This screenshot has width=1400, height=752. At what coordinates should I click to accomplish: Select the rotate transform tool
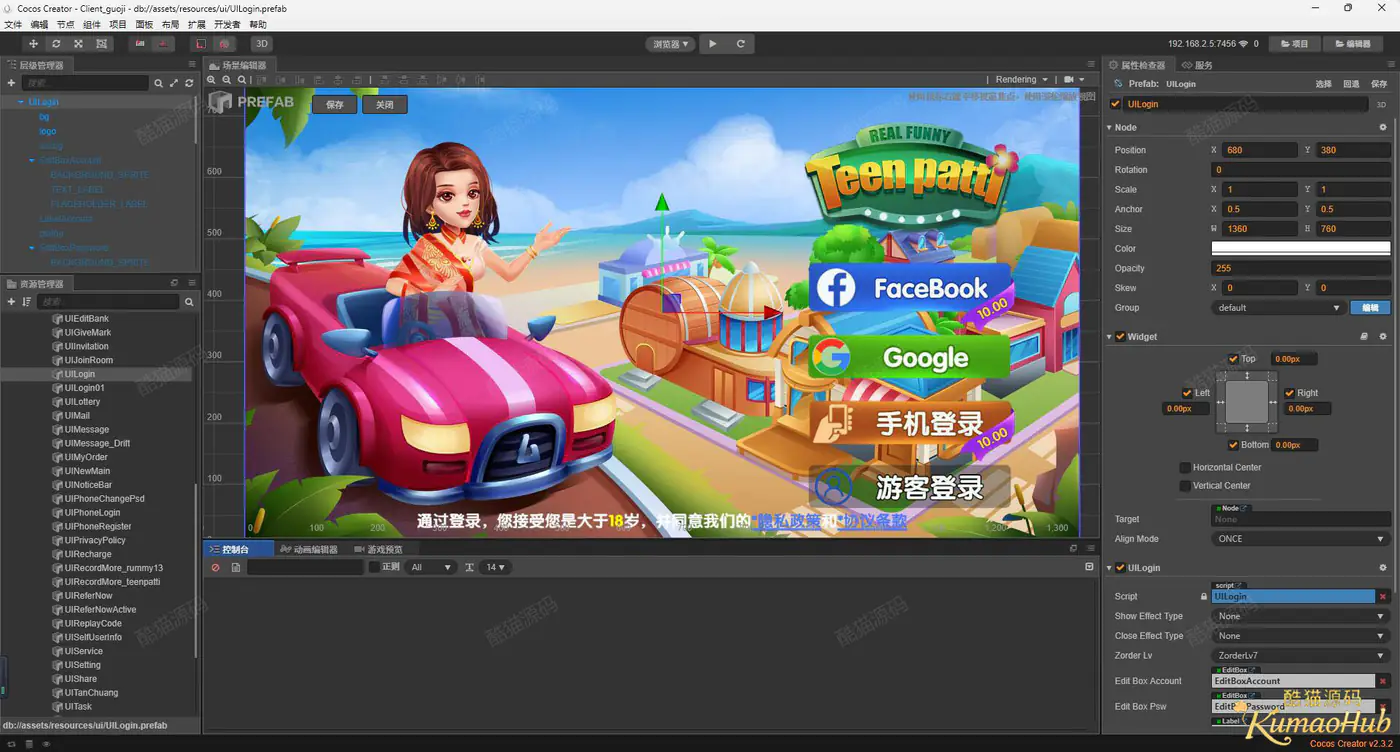tap(56, 44)
